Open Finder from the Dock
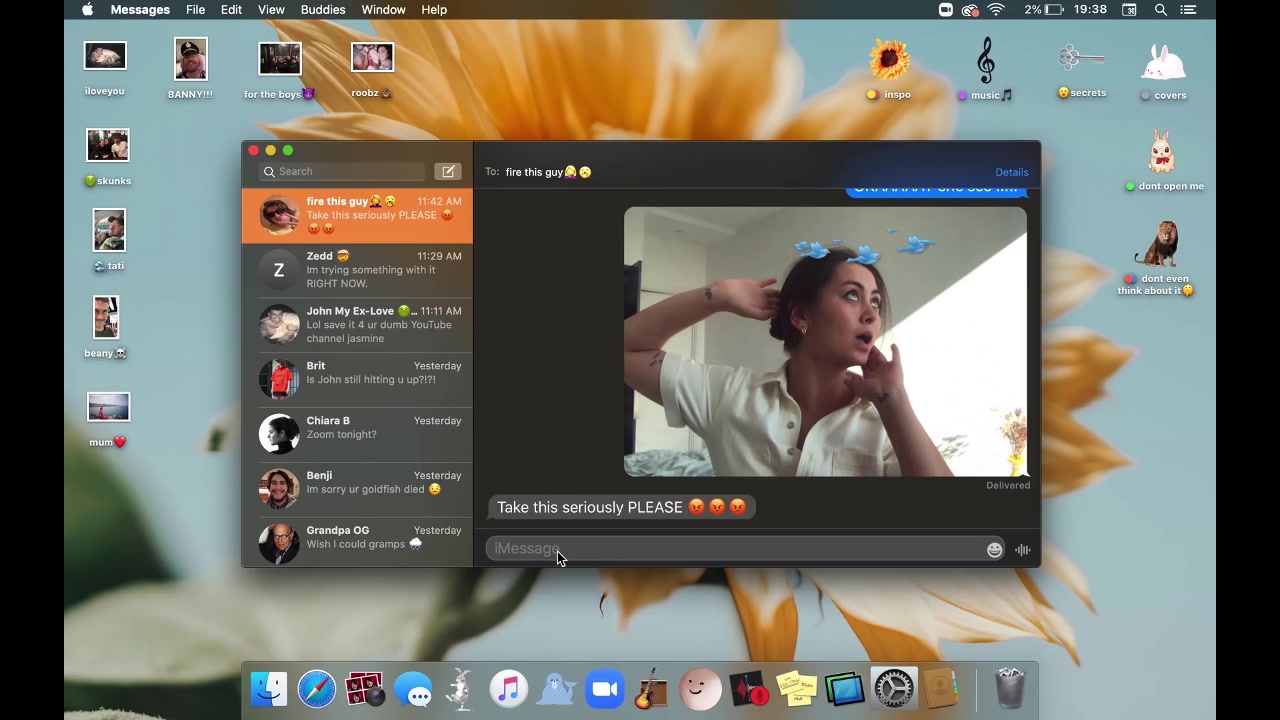The height and width of the screenshot is (720, 1280). tap(269, 689)
